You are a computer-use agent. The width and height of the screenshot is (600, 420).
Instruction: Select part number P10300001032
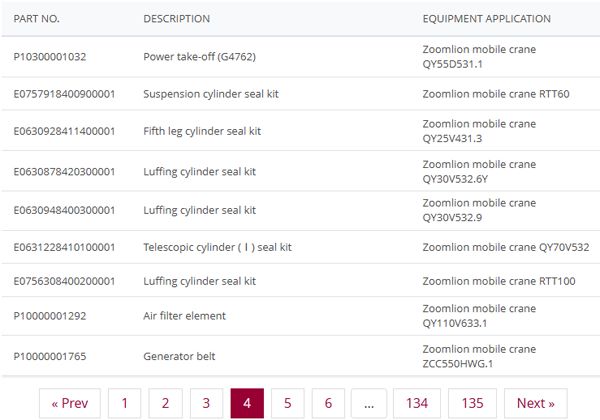pyautogui.click(x=50, y=57)
